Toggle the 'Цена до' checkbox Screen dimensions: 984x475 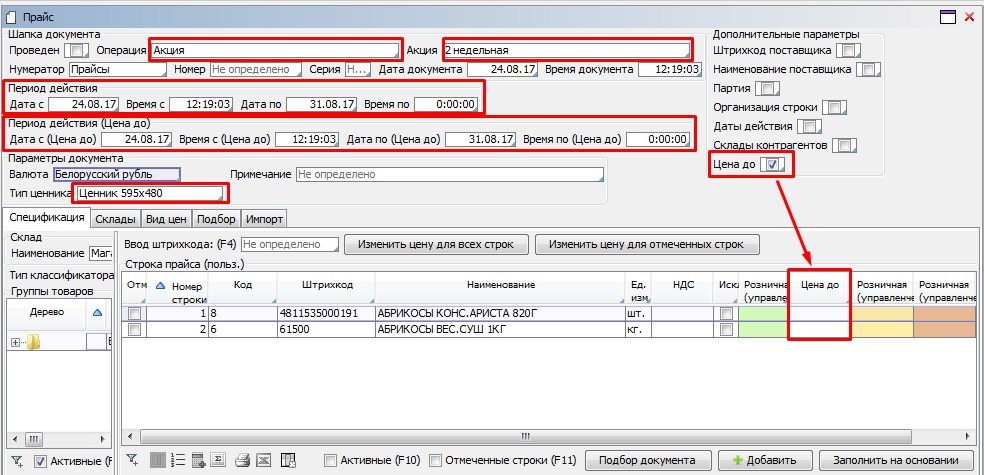click(774, 164)
